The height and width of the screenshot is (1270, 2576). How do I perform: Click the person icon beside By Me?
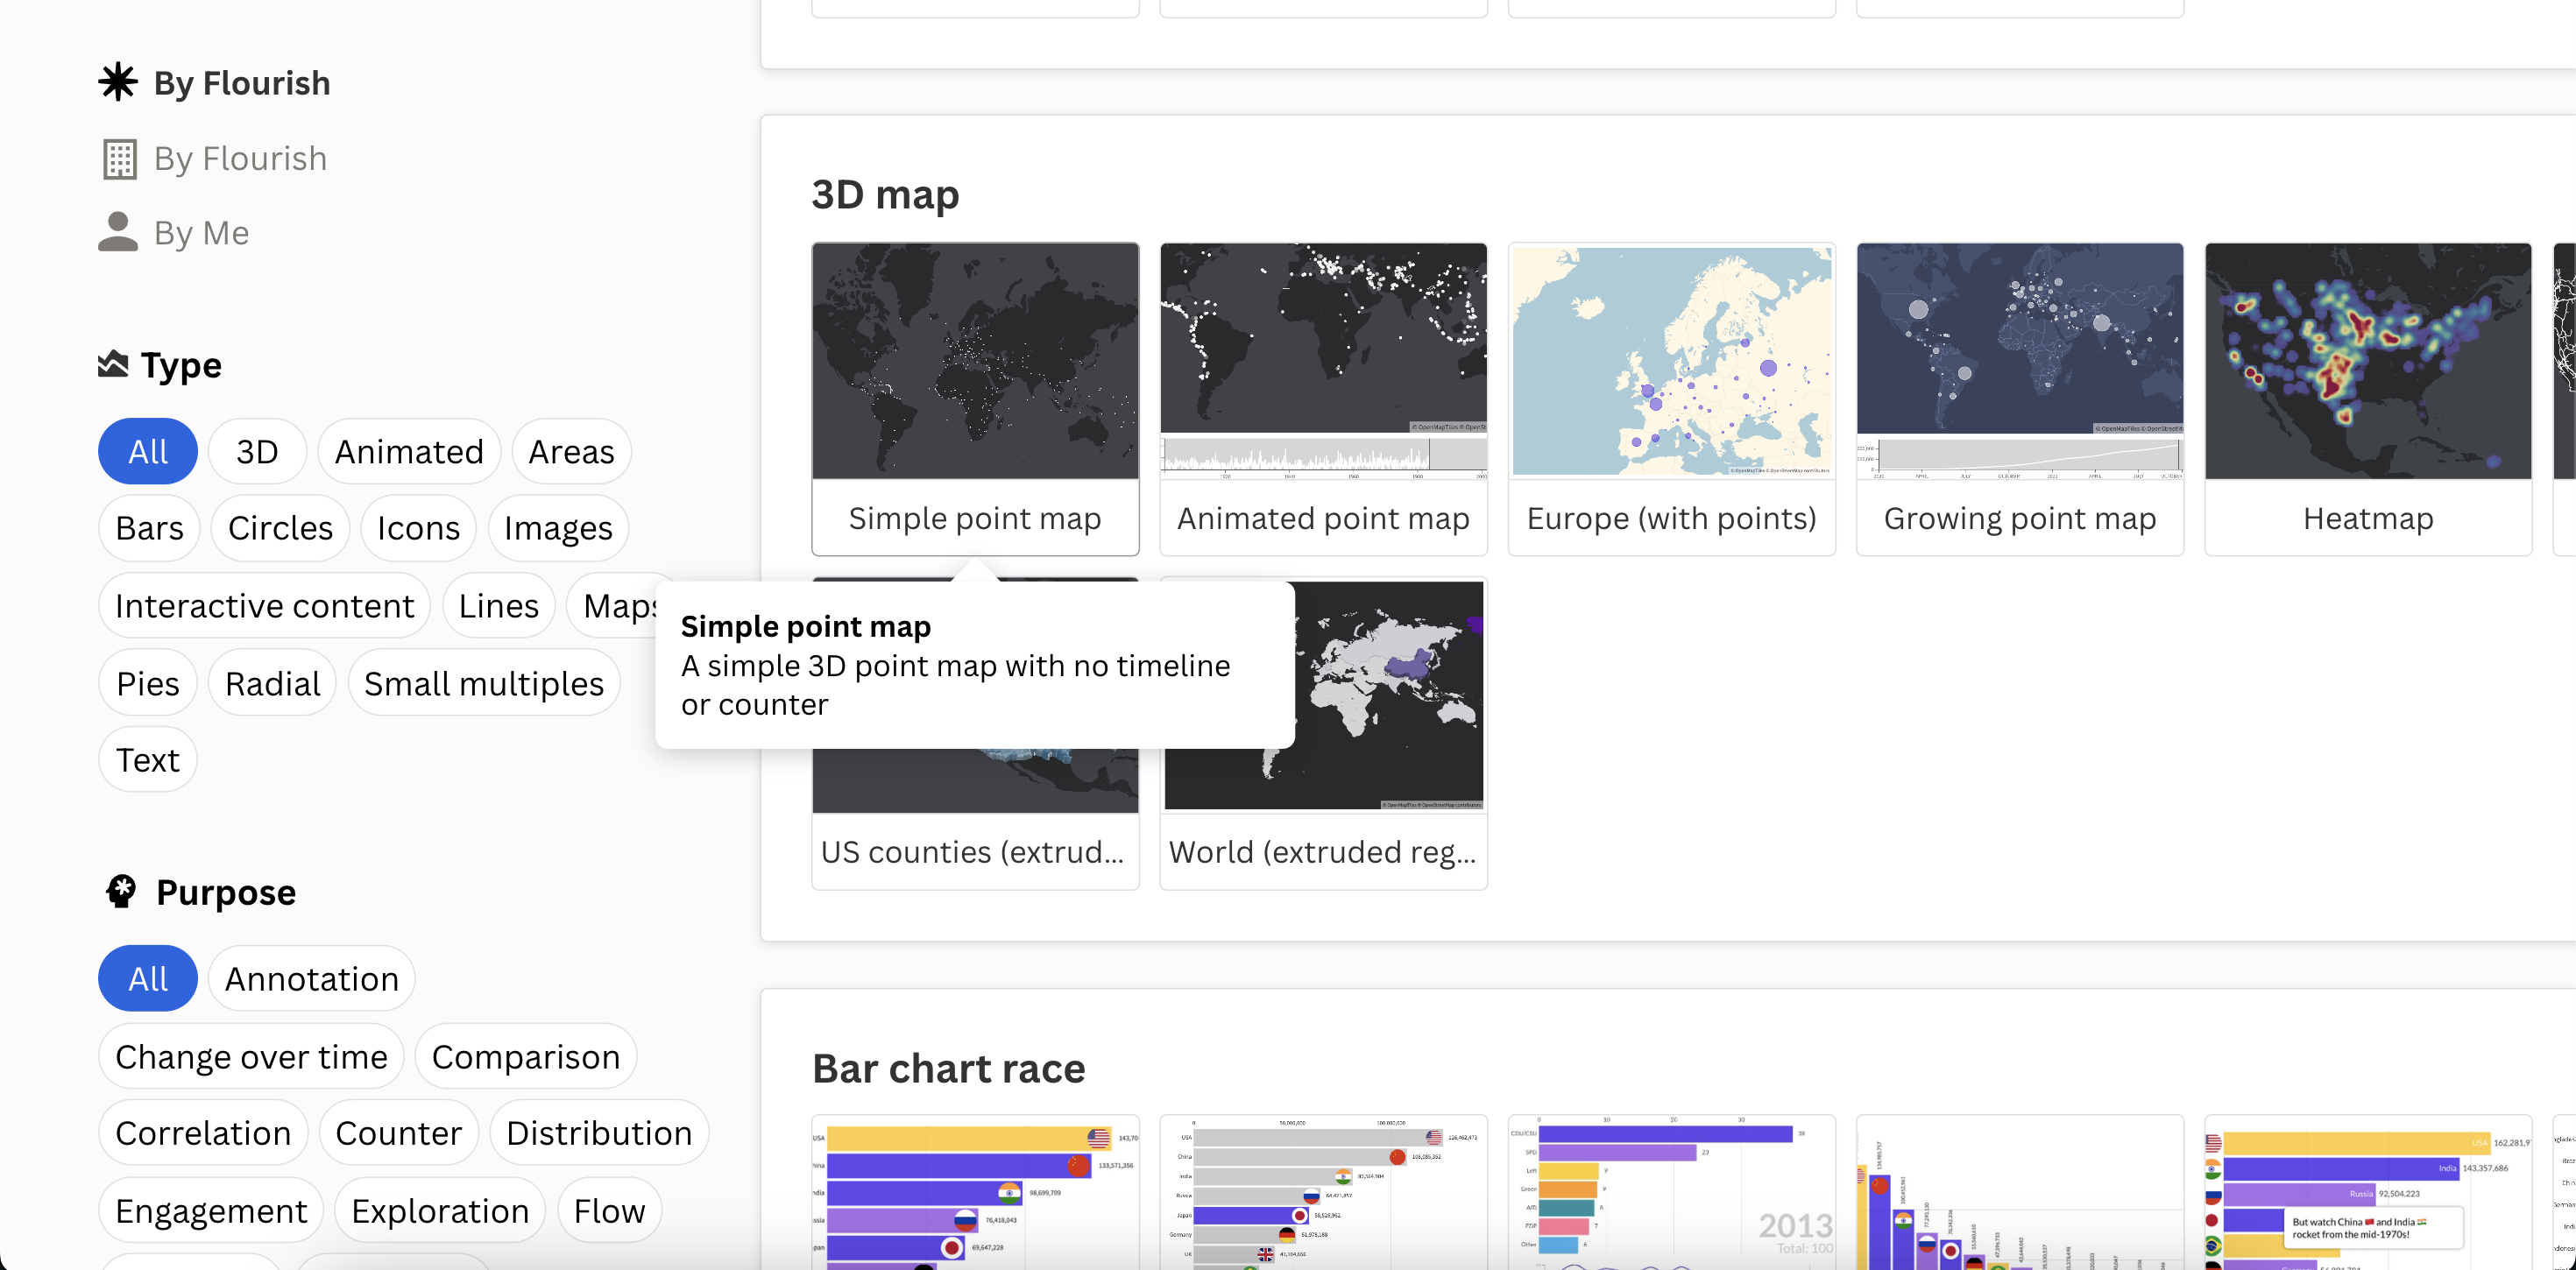118,232
